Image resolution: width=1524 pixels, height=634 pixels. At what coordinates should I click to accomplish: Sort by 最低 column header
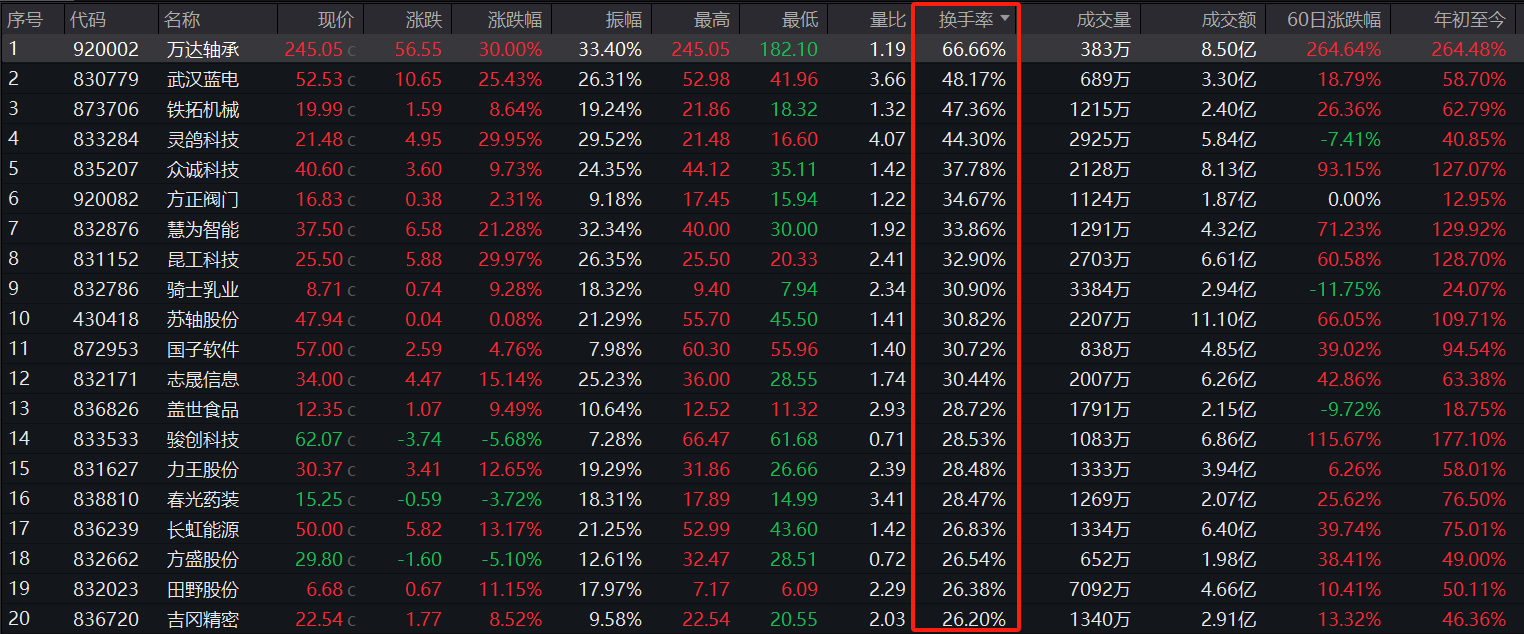[800, 19]
